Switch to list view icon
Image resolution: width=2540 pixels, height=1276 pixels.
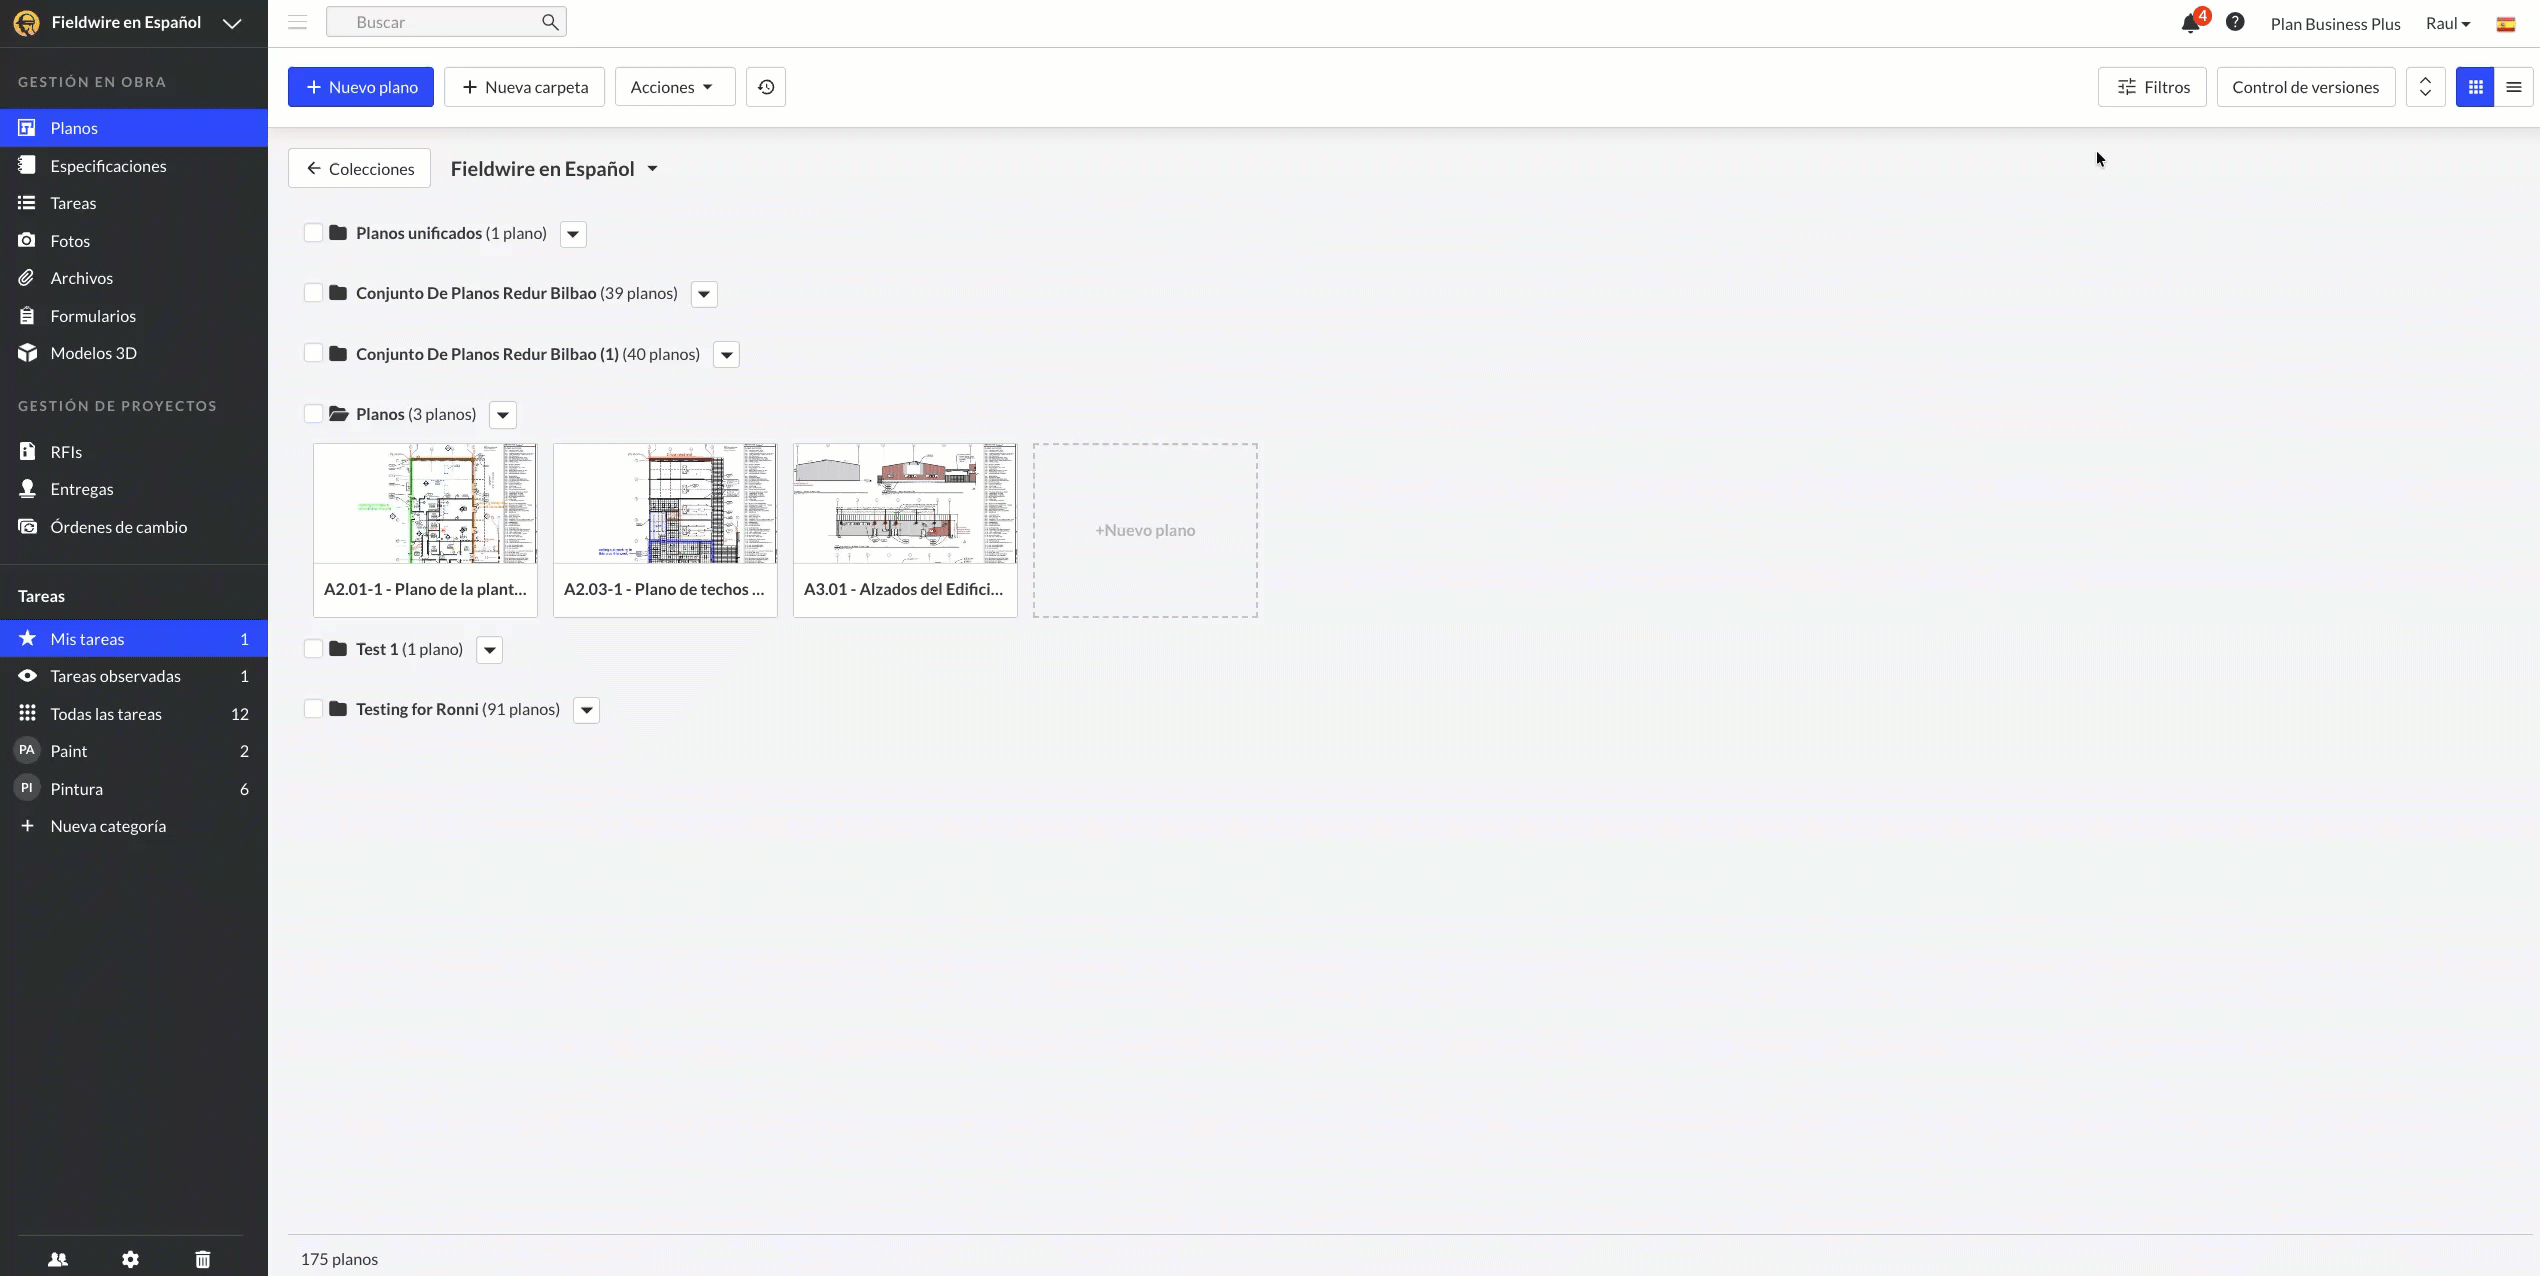tap(2514, 87)
